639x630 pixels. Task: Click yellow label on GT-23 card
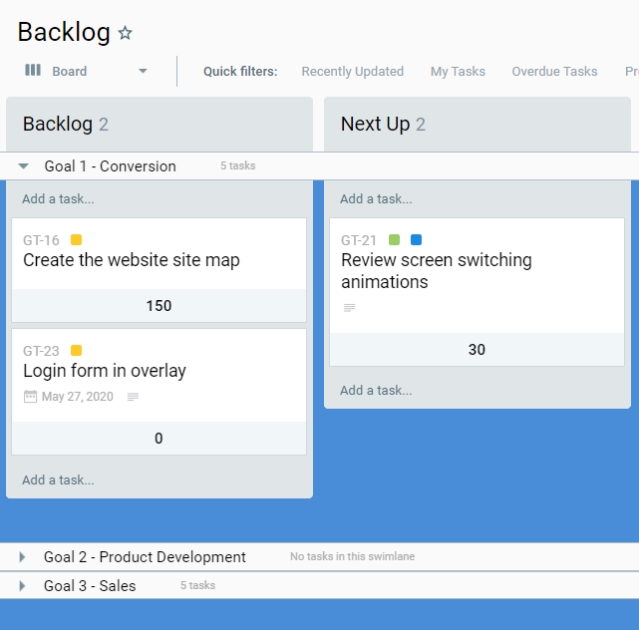(76, 351)
